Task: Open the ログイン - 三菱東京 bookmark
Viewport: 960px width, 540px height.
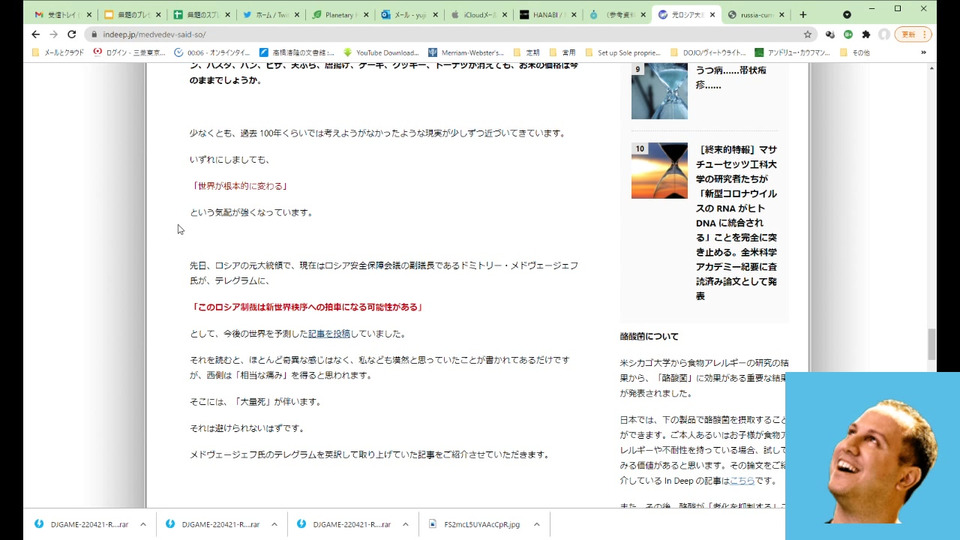Action: click(129, 53)
